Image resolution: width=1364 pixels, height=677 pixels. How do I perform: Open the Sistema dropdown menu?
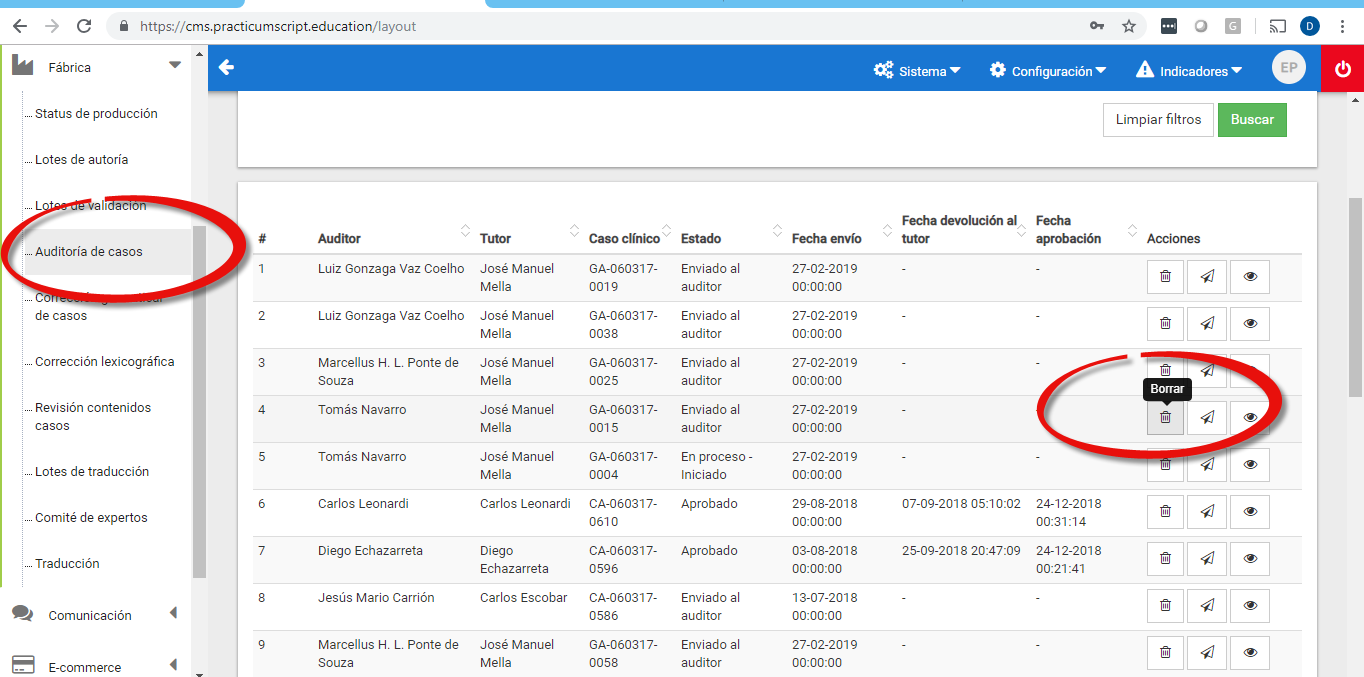[917, 71]
